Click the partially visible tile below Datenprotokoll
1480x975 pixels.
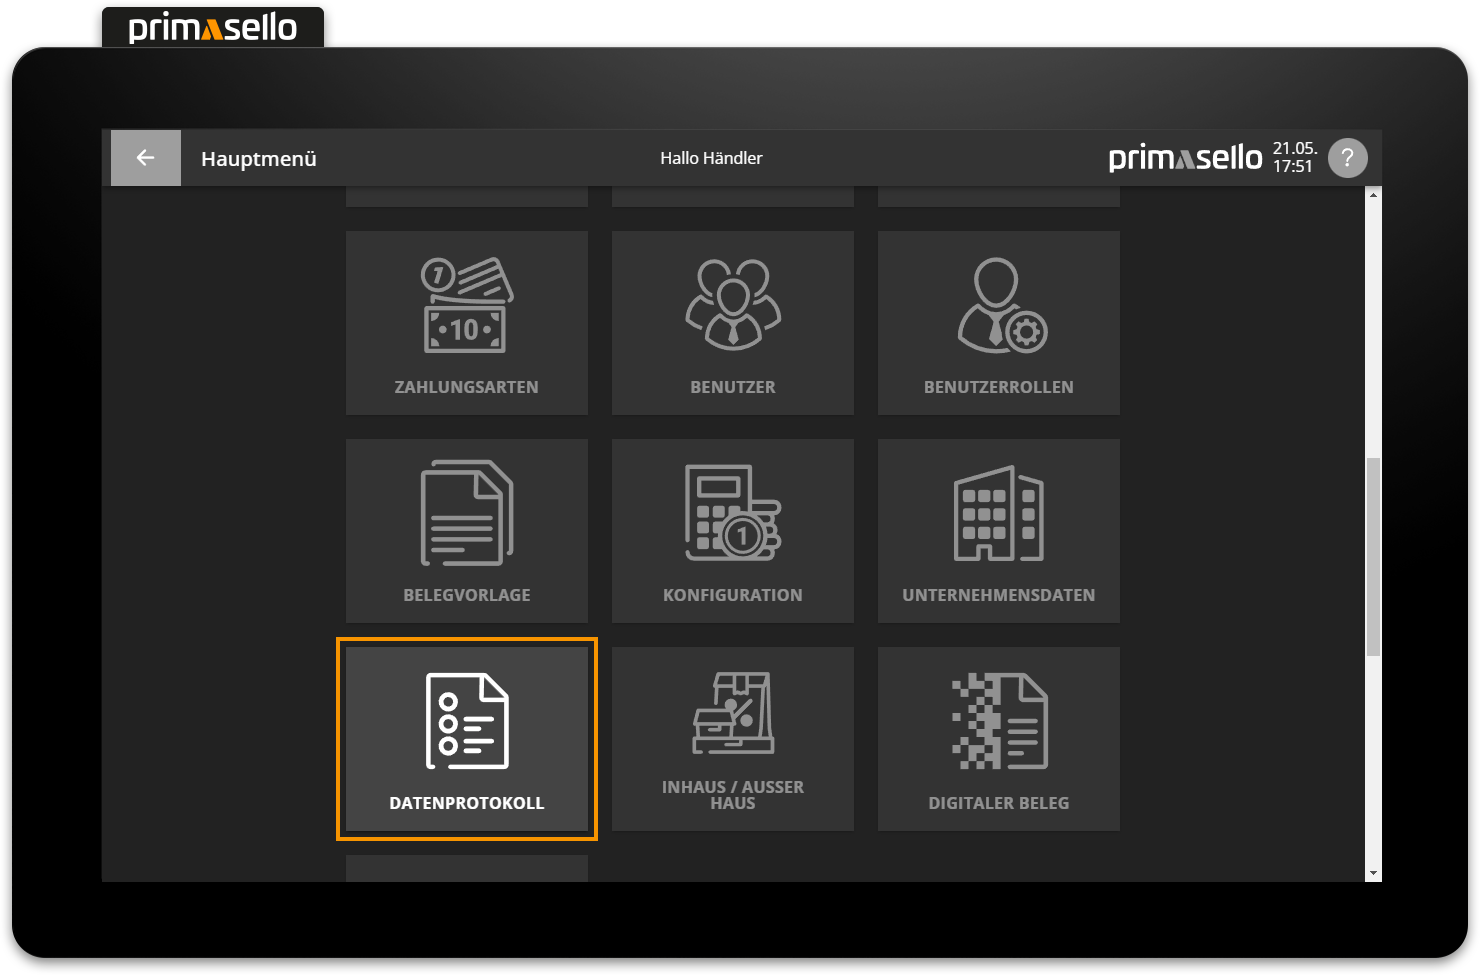(x=466, y=870)
